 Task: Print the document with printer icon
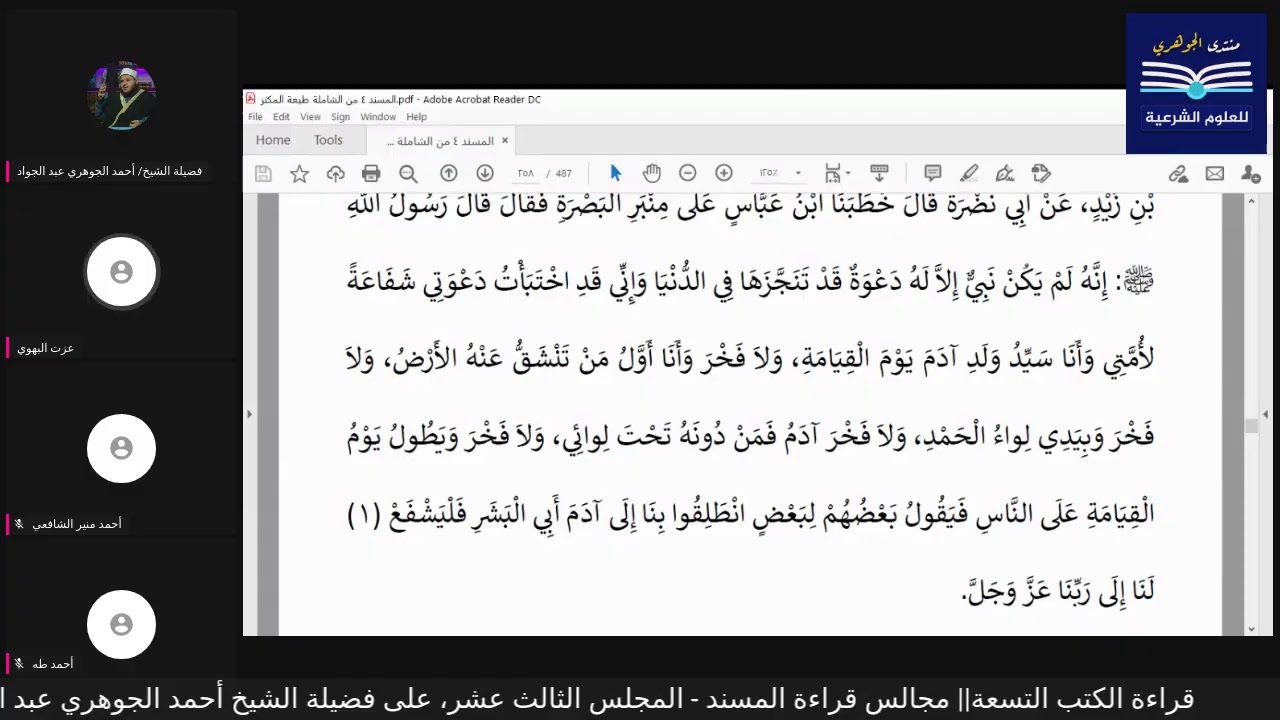371,174
